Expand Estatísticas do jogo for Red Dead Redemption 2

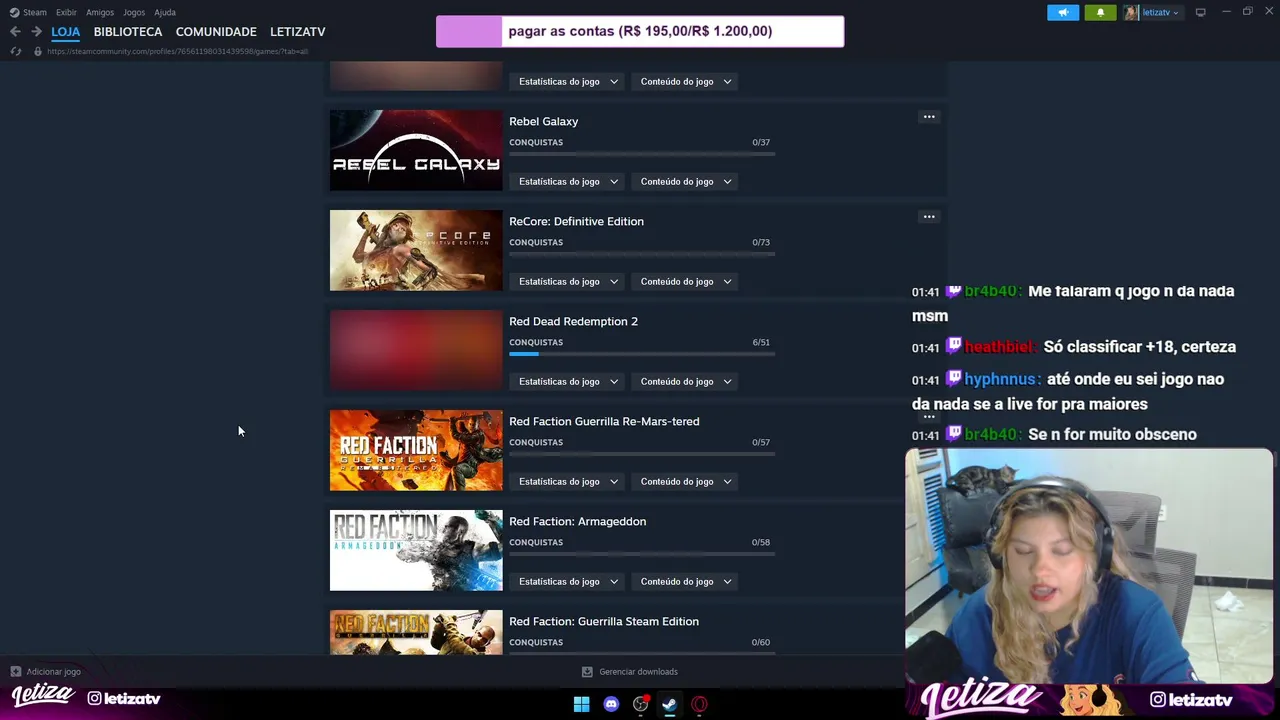pos(568,382)
